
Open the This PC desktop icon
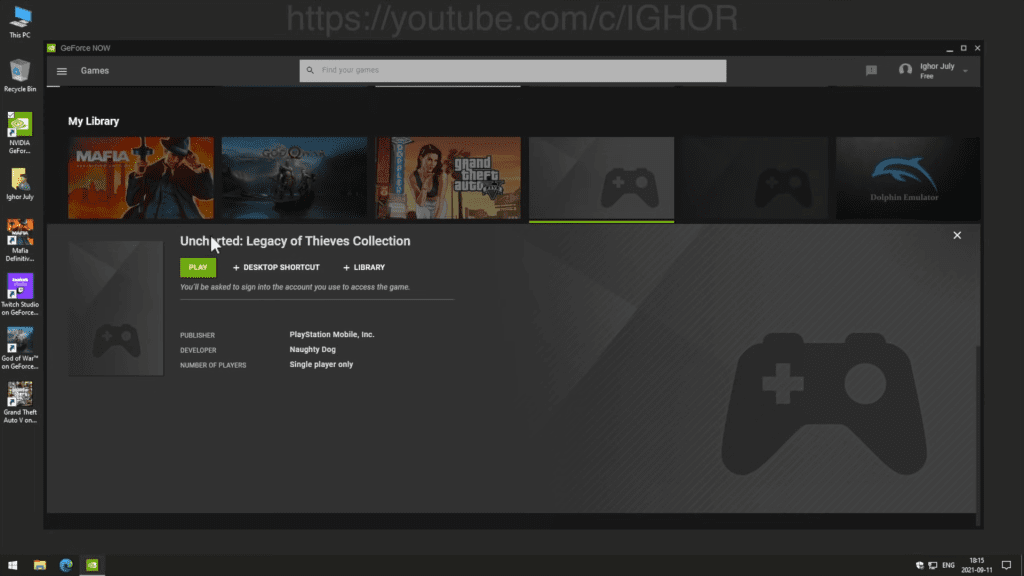(x=20, y=18)
